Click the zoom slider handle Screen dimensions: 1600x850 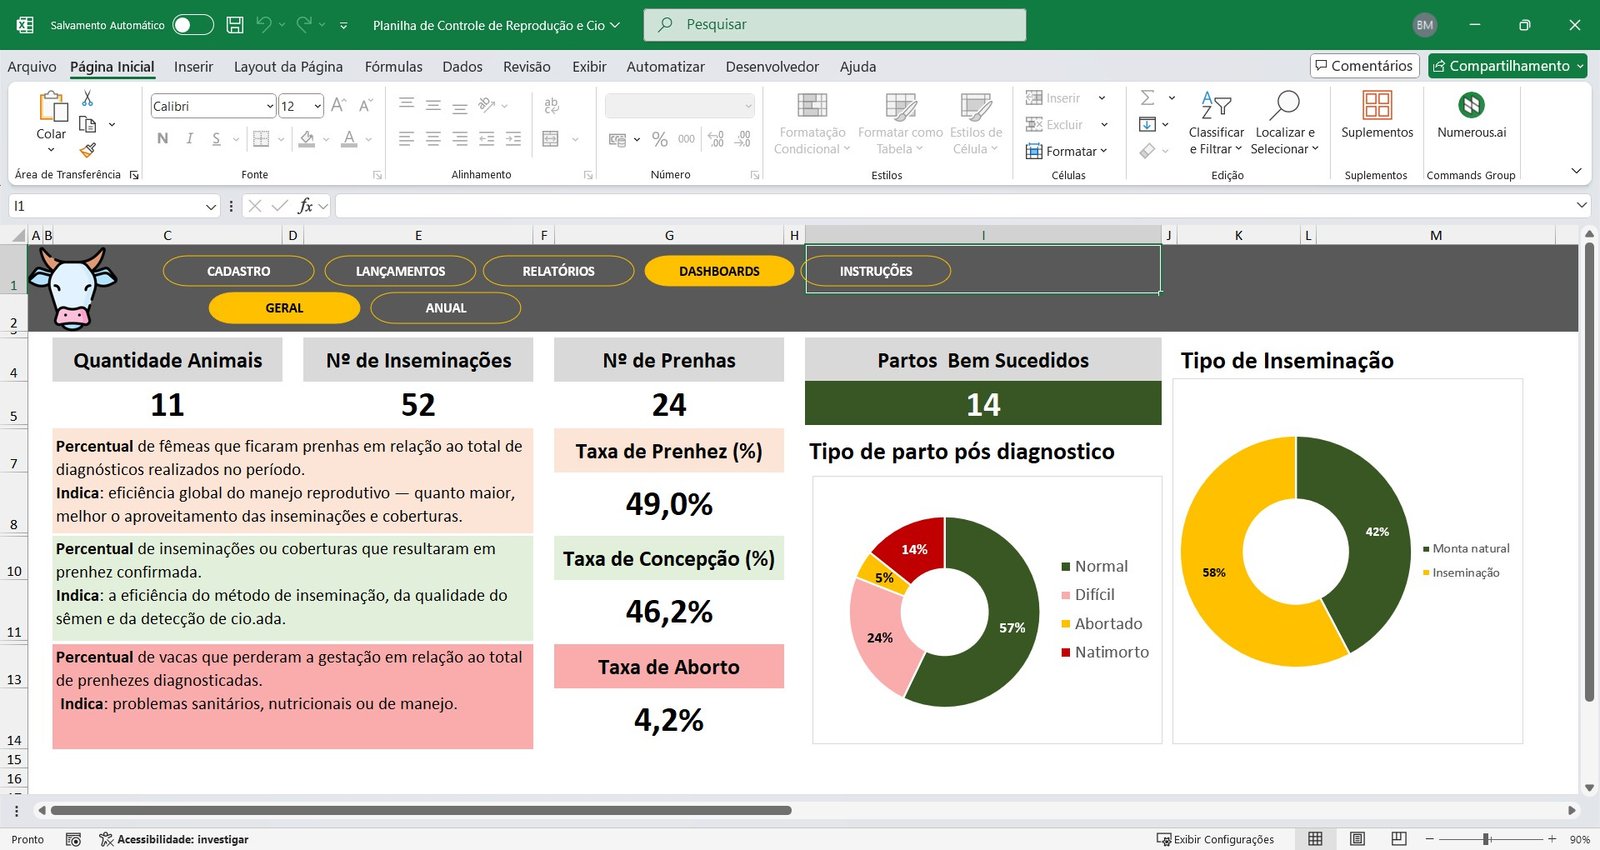tap(1487, 839)
